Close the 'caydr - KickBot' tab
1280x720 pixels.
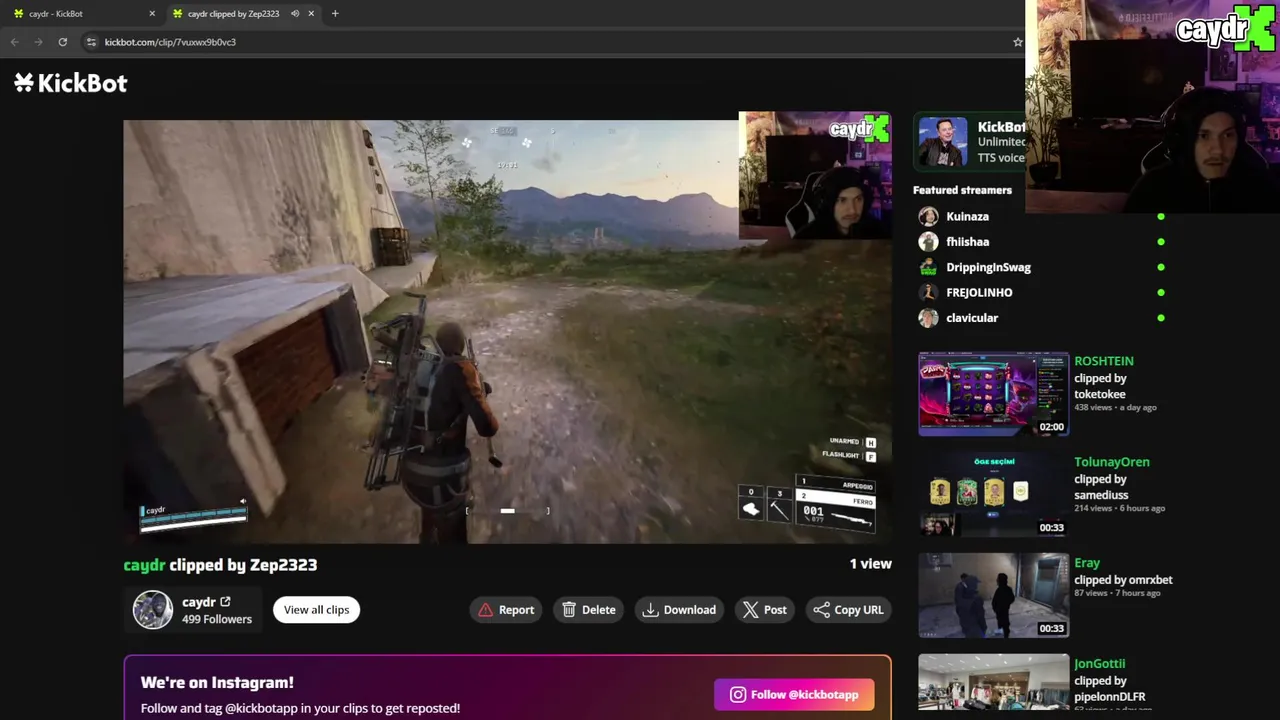click(x=152, y=14)
